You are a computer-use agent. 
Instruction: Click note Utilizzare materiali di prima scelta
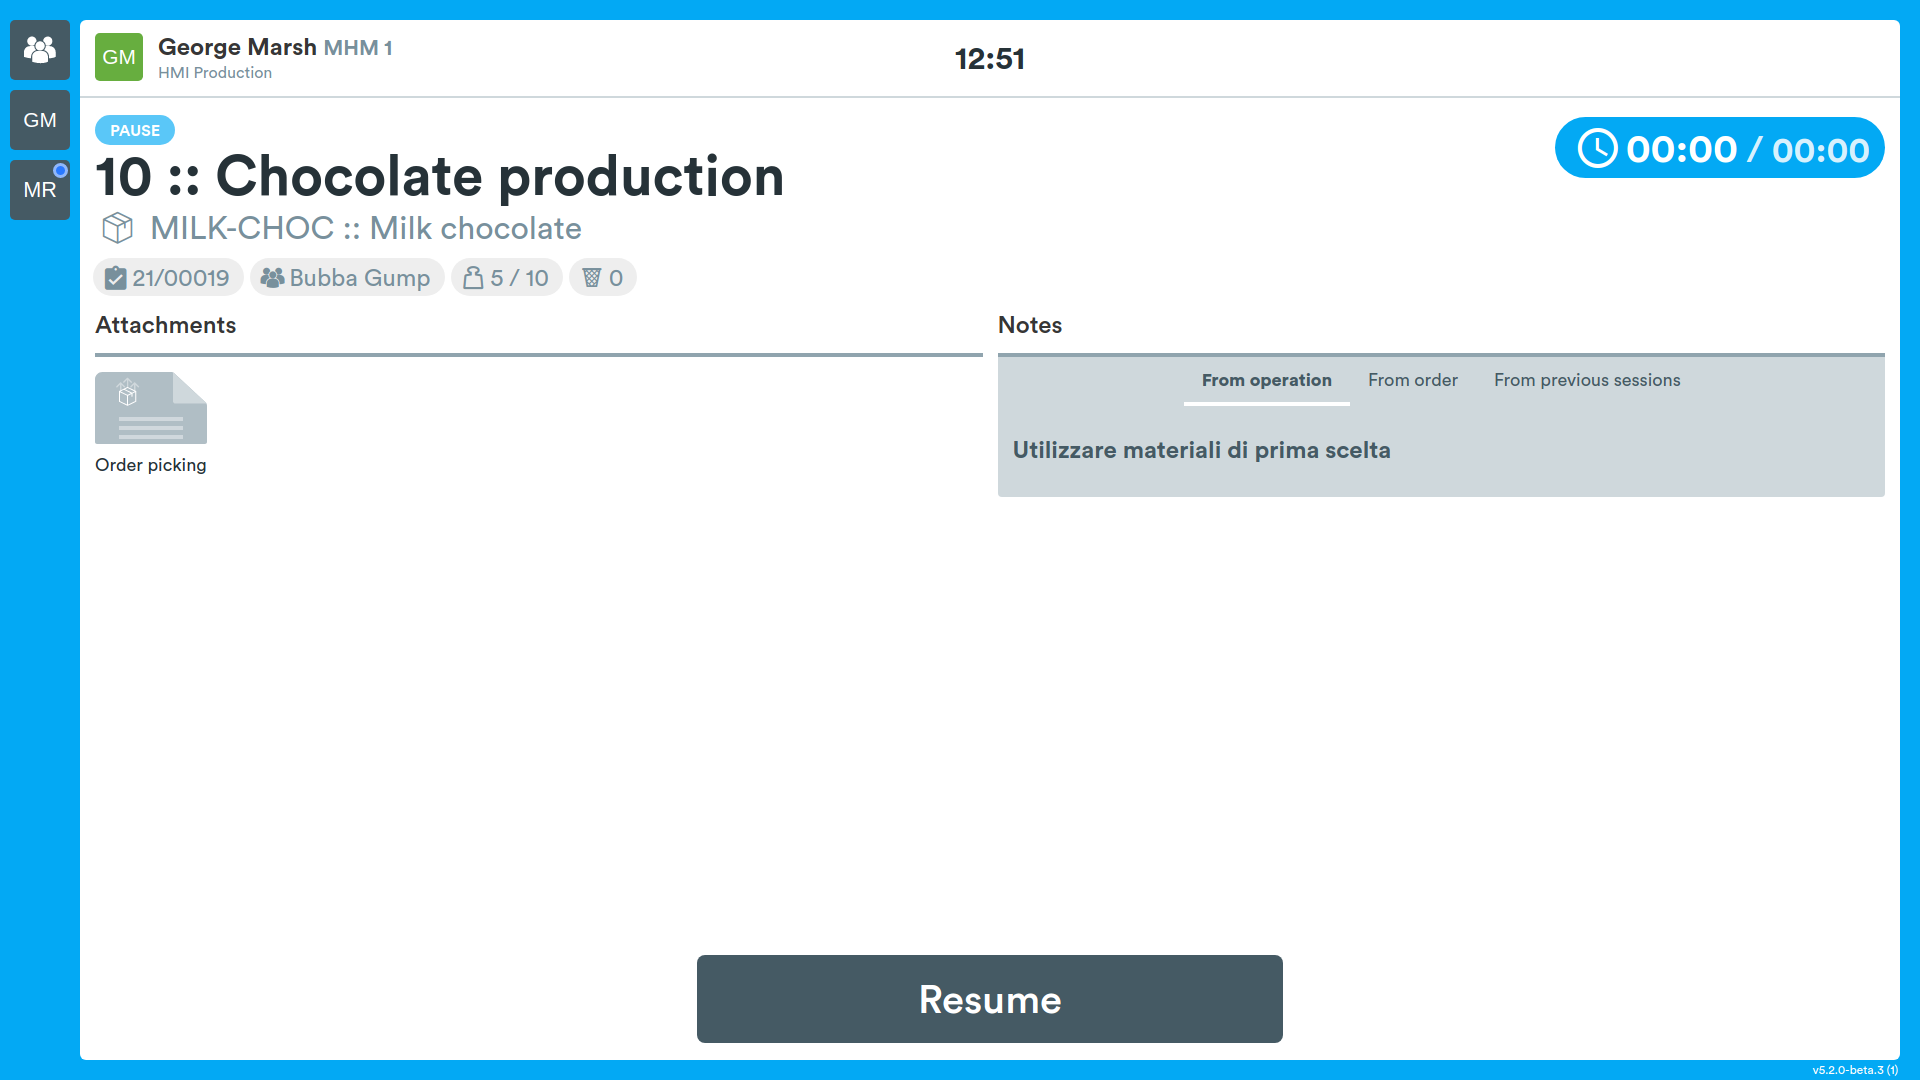point(1201,450)
